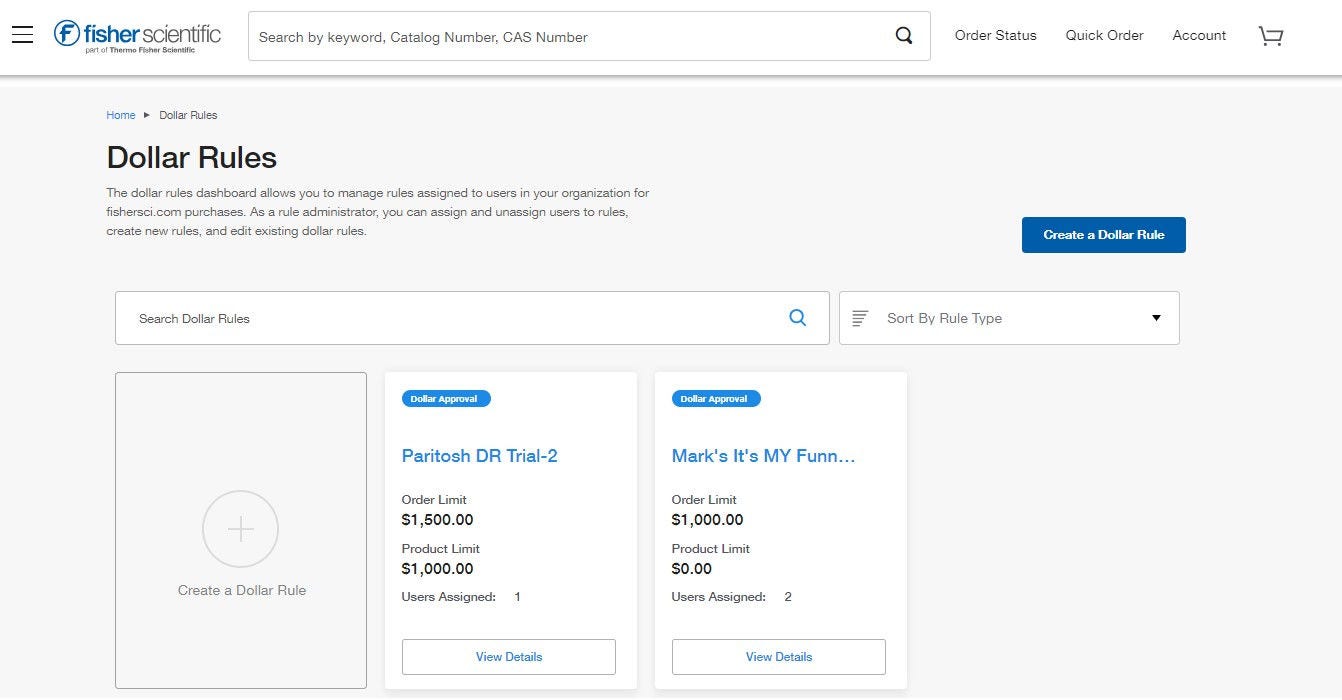The image size is (1342, 700).
Task: Click the Dollar Approval badge on Paritosh DR Trial-2
Action: click(x=445, y=398)
